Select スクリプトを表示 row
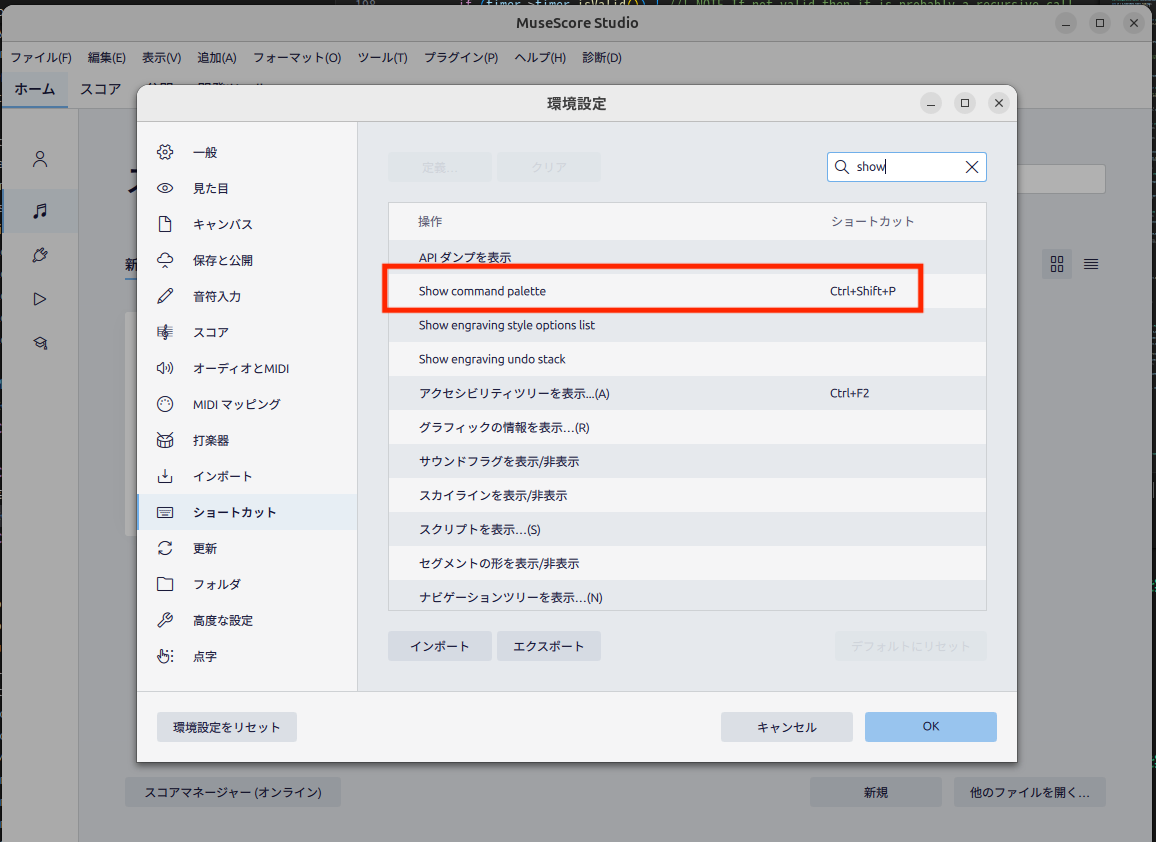 tap(687, 529)
